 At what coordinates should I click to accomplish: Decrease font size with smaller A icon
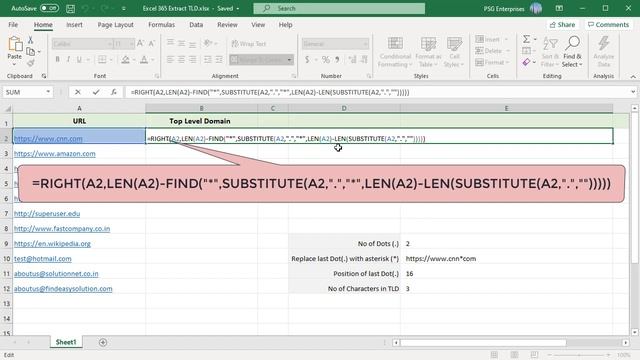151,43
